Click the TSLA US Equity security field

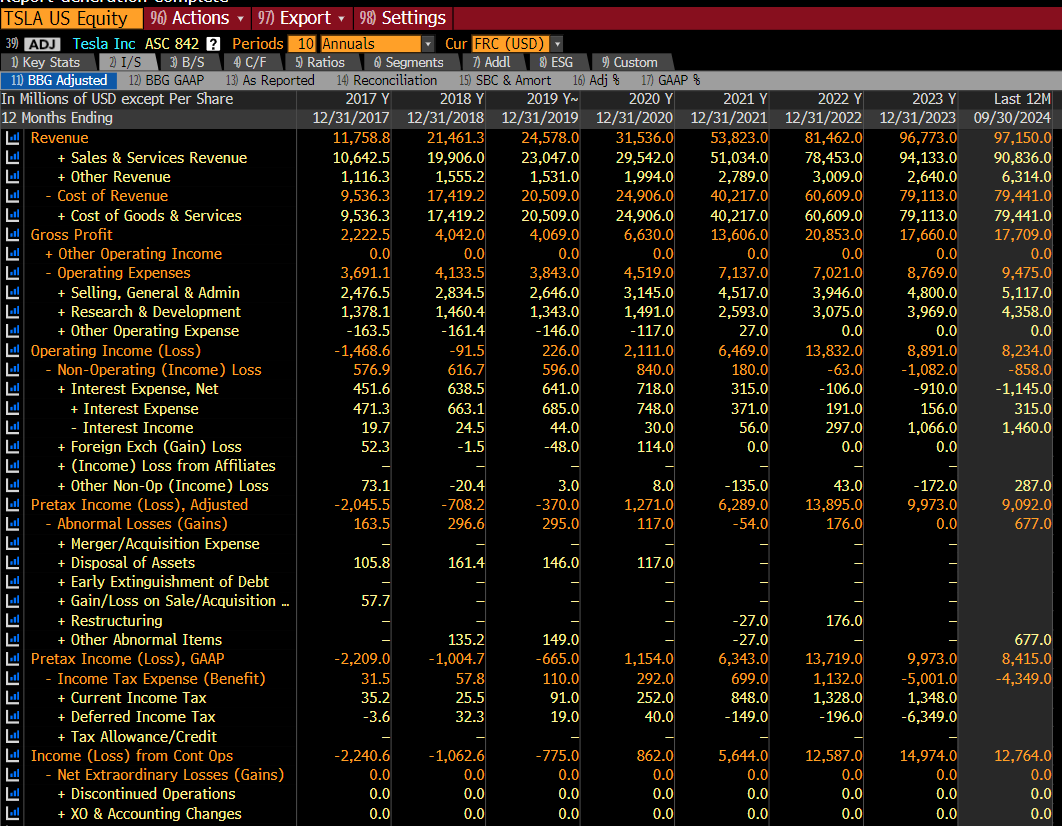(x=71, y=18)
